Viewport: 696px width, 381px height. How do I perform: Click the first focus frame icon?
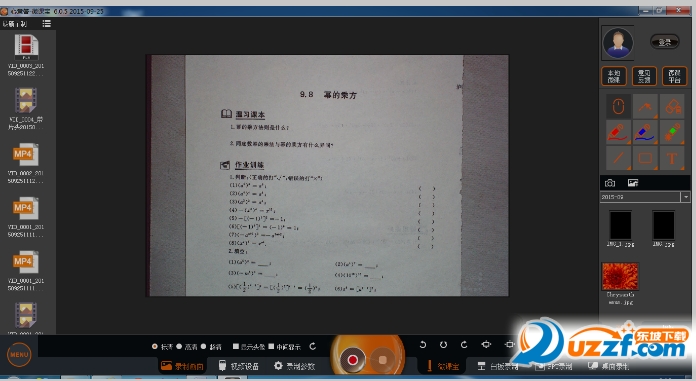[x=486, y=345]
